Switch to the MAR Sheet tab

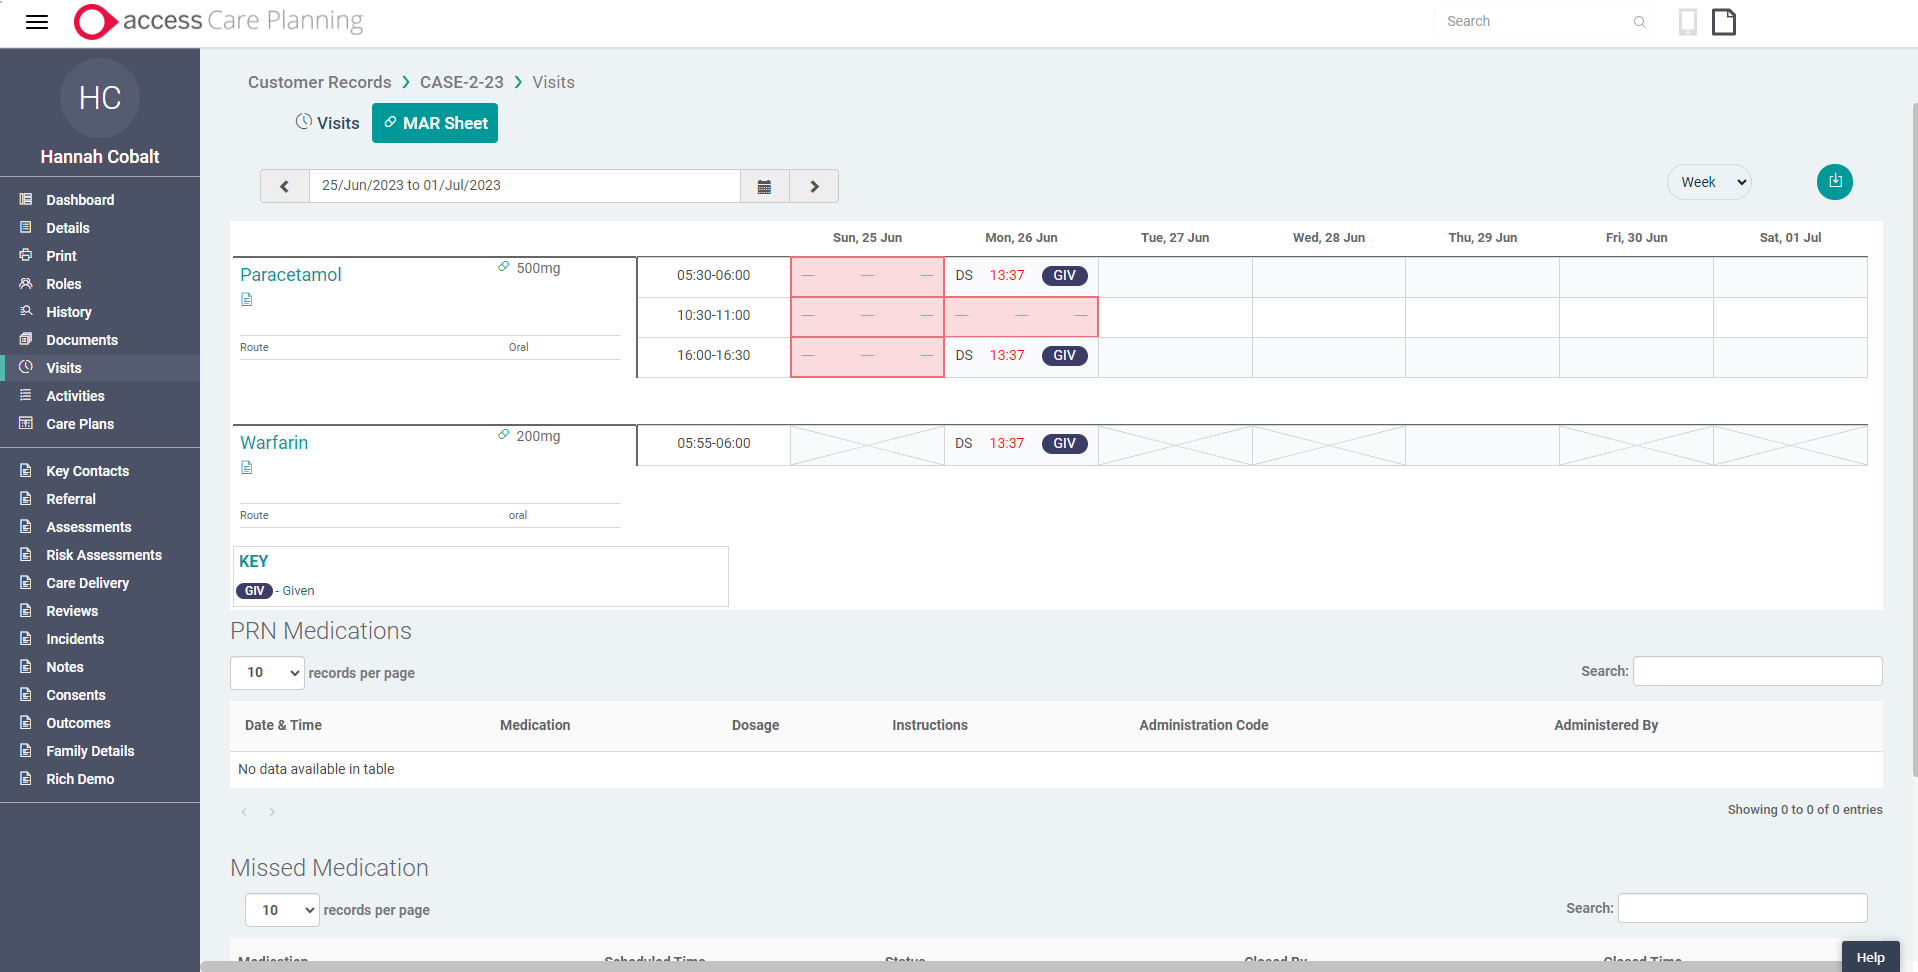click(434, 122)
